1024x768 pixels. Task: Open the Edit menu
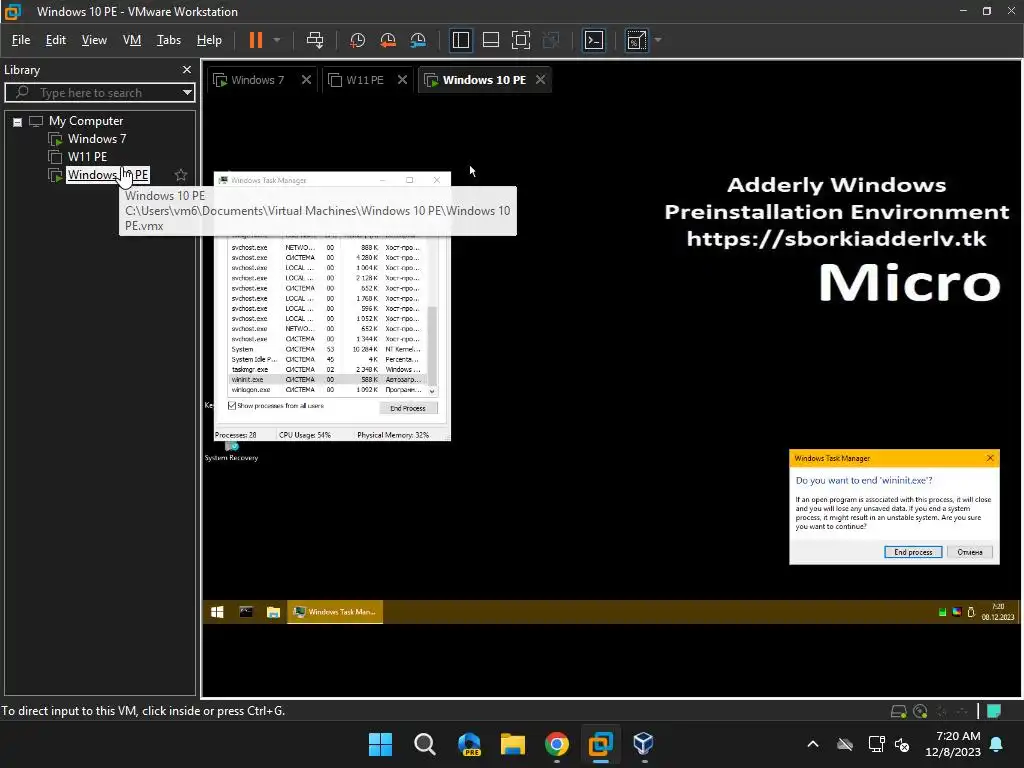56,40
